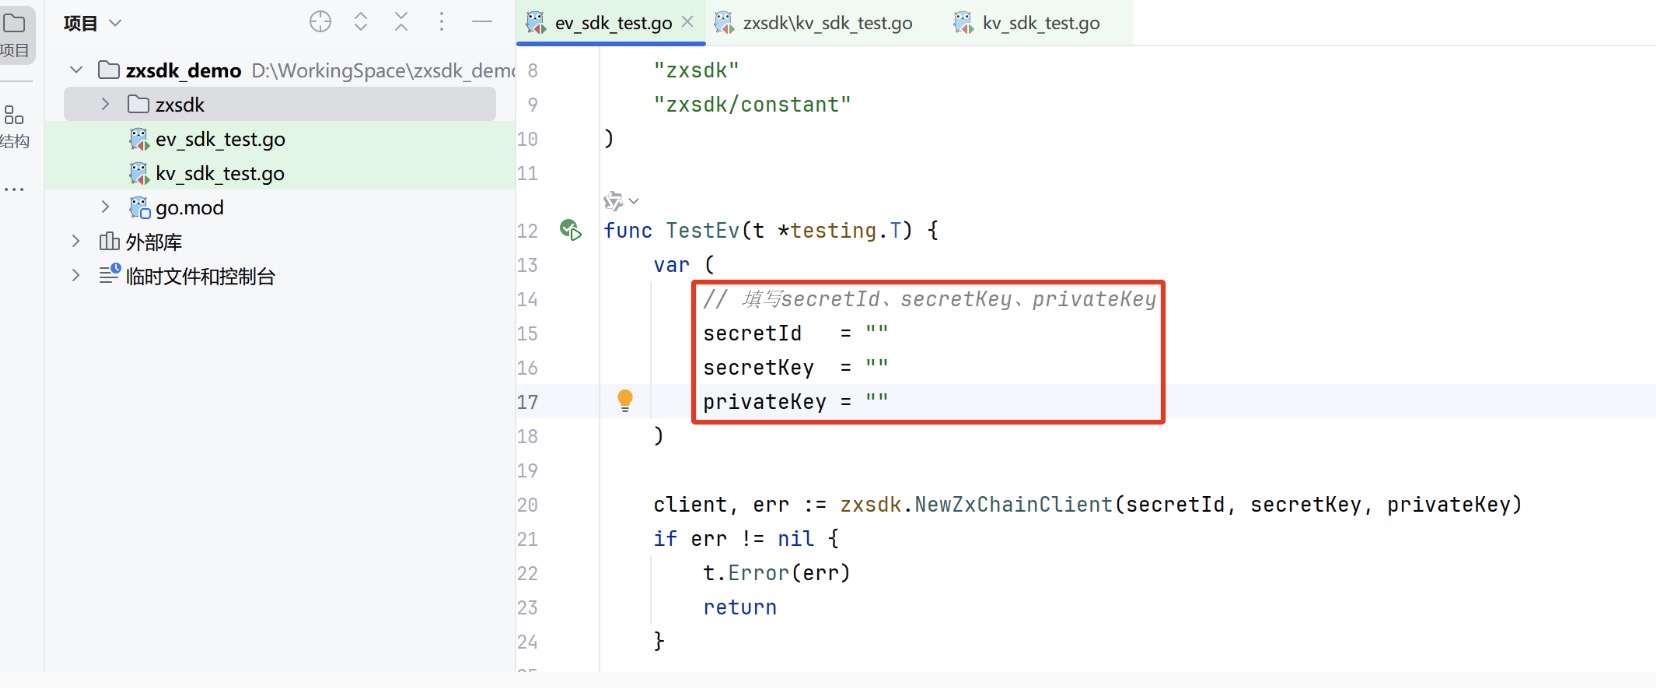This screenshot has height=688, width=1656.
Task: Open the 项目 view dropdown
Action: pyautogui.click(x=92, y=22)
